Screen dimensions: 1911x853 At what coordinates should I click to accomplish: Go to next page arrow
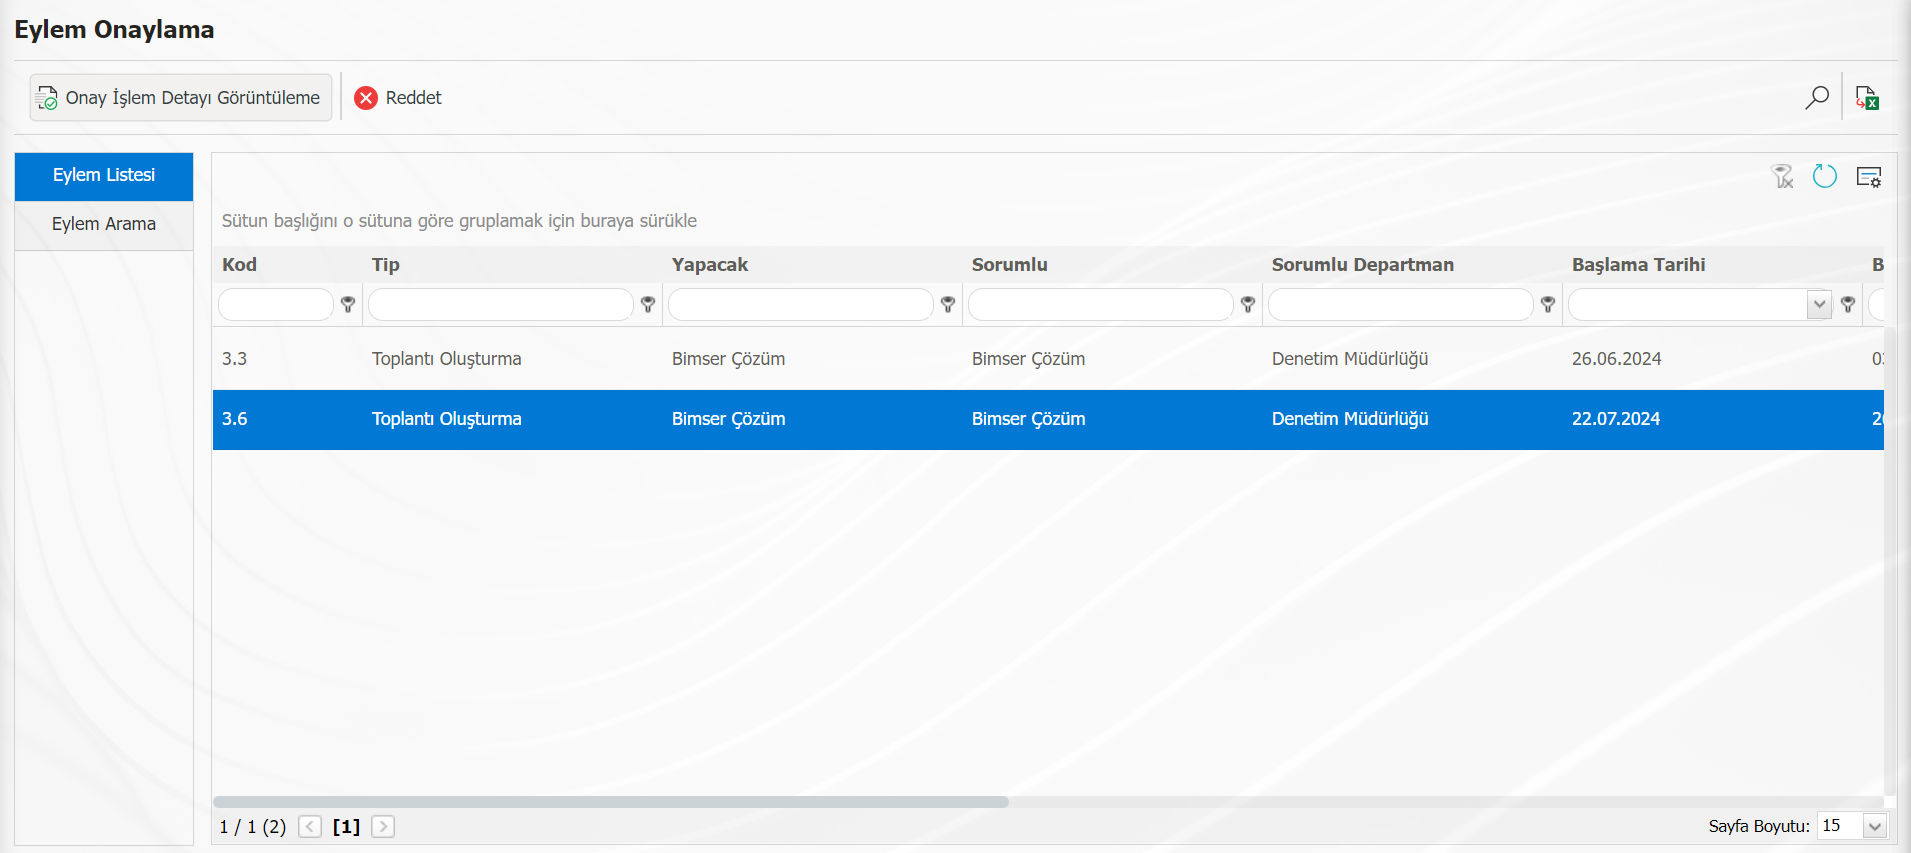[x=383, y=826]
